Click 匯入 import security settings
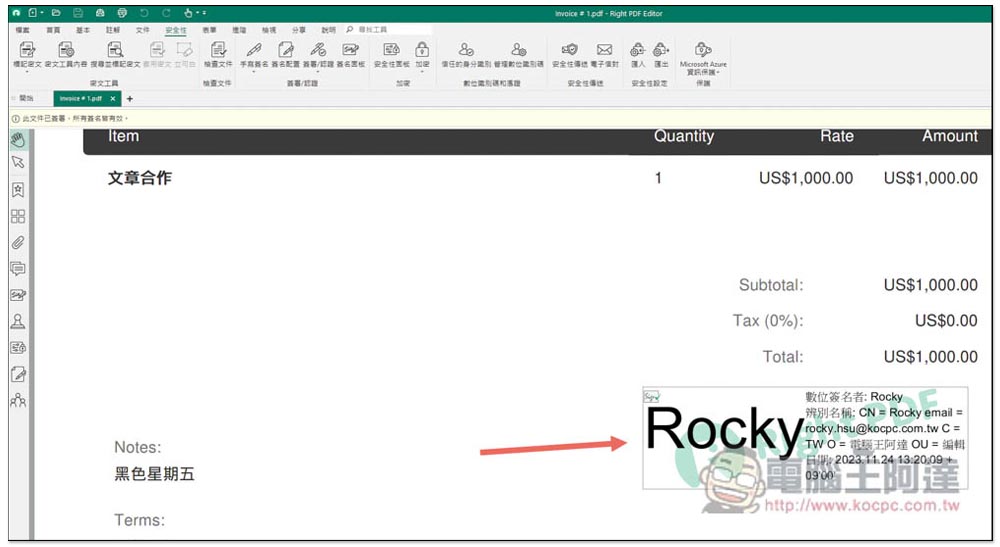 coord(638,54)
